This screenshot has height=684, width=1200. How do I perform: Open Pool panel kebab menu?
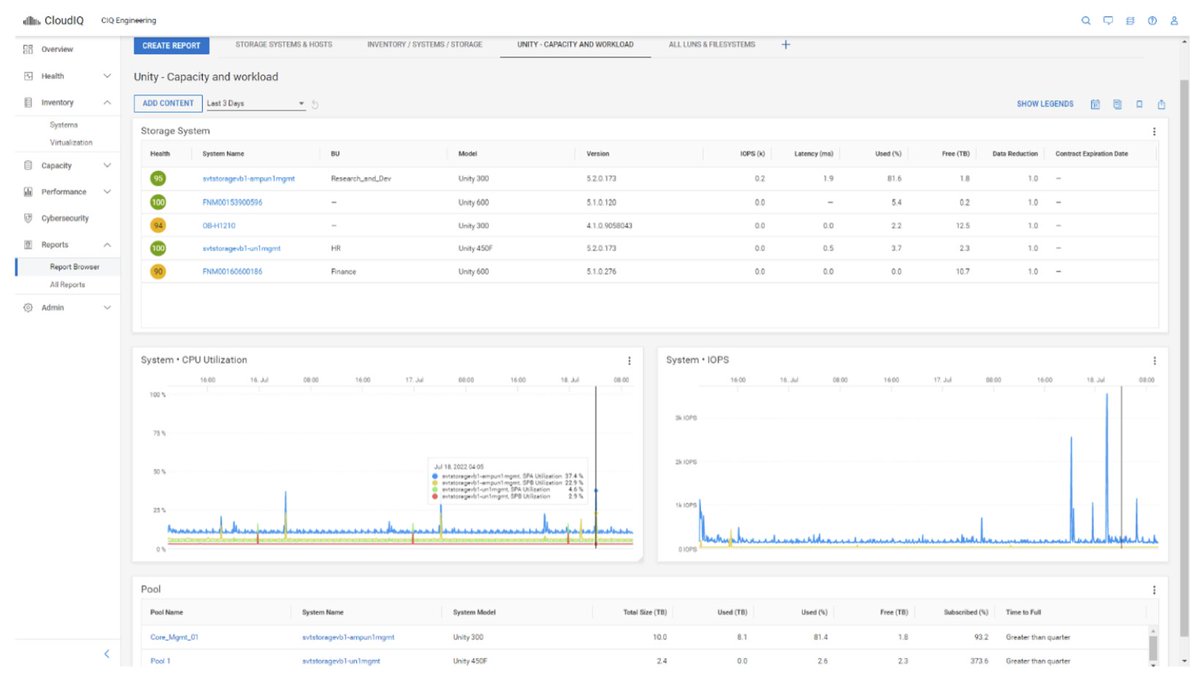click(x=1154, y=590)
